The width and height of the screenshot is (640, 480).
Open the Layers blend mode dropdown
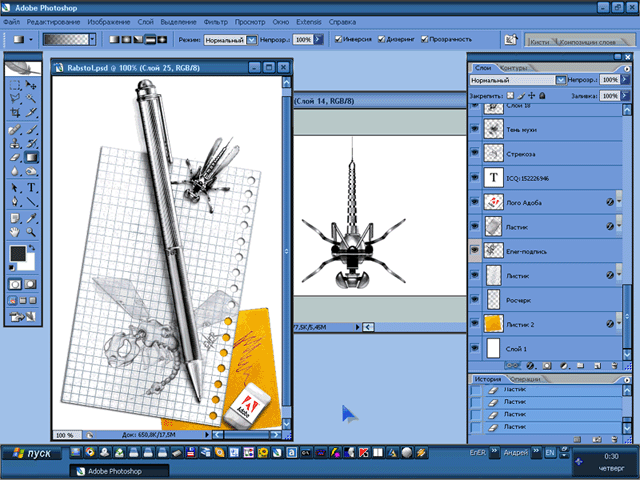pos(560,80)
